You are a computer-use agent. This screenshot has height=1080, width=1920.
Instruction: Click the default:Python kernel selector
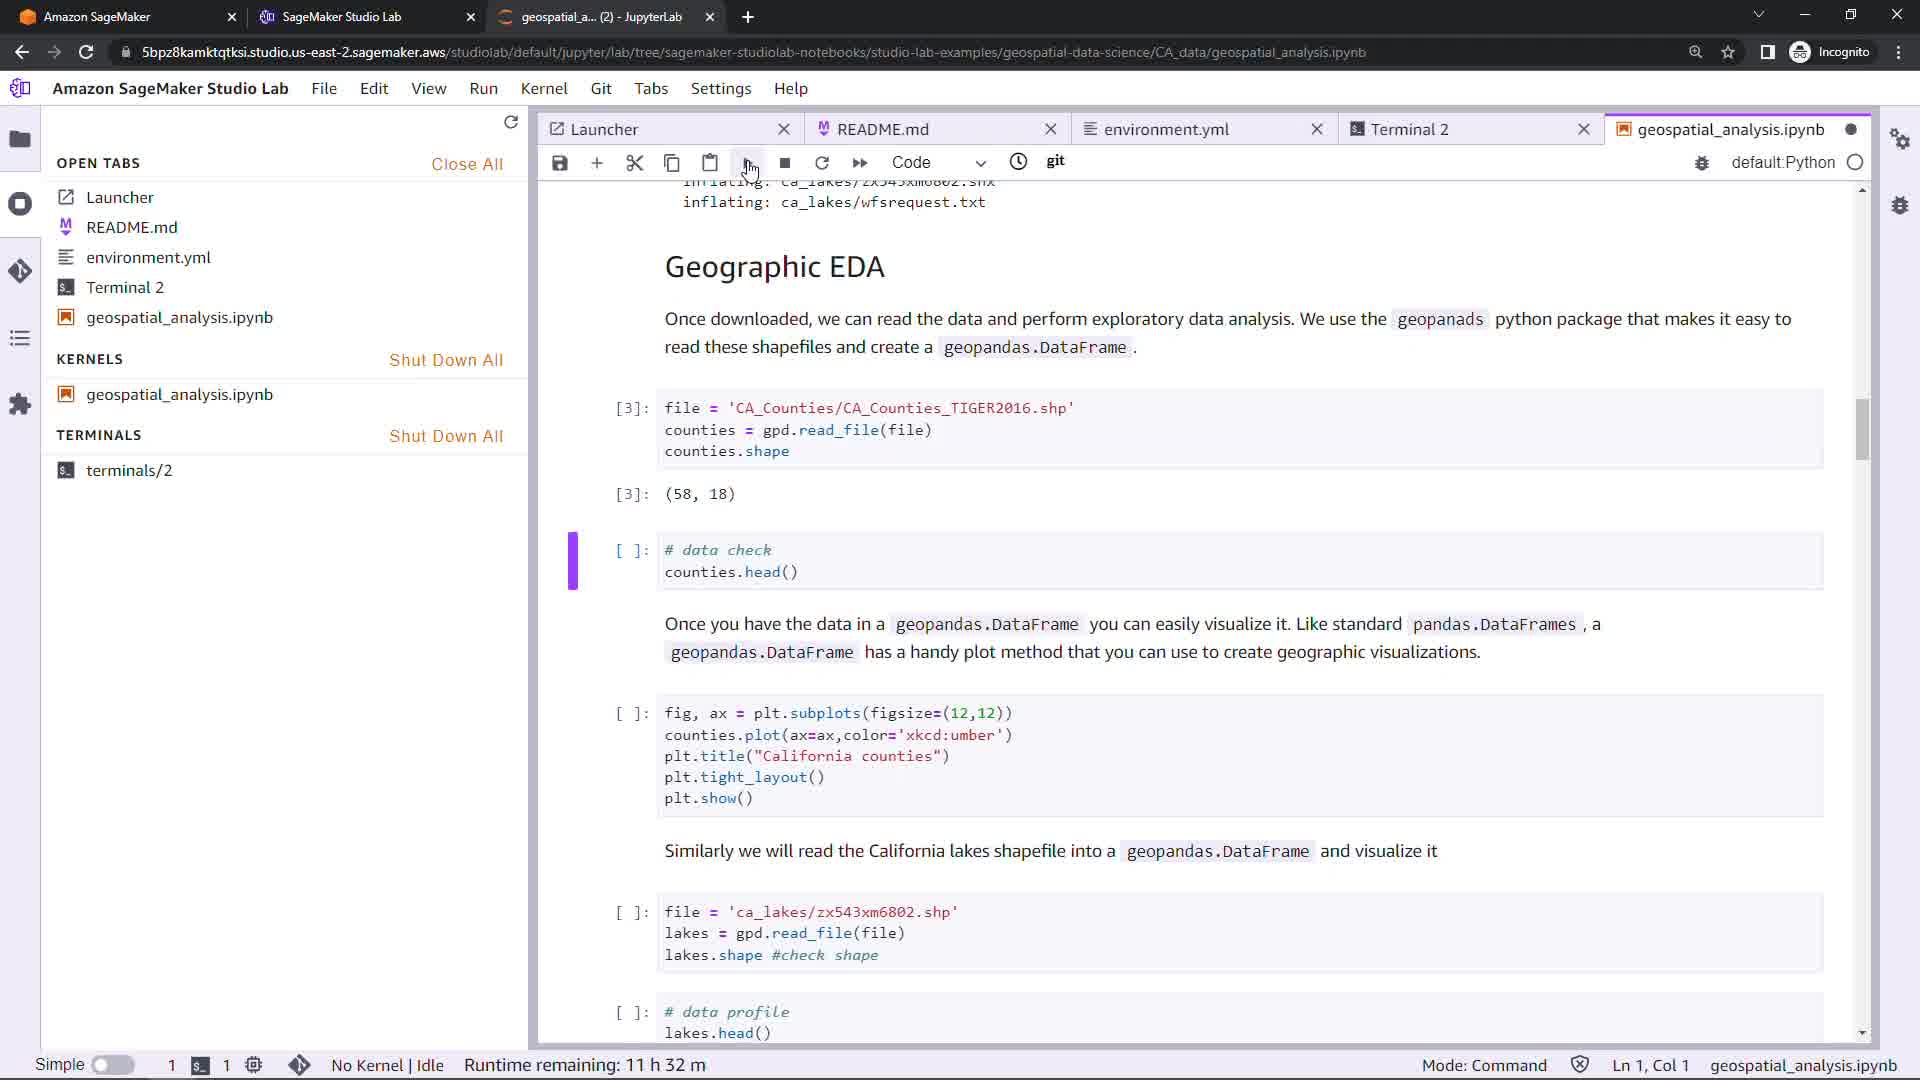1782,163
